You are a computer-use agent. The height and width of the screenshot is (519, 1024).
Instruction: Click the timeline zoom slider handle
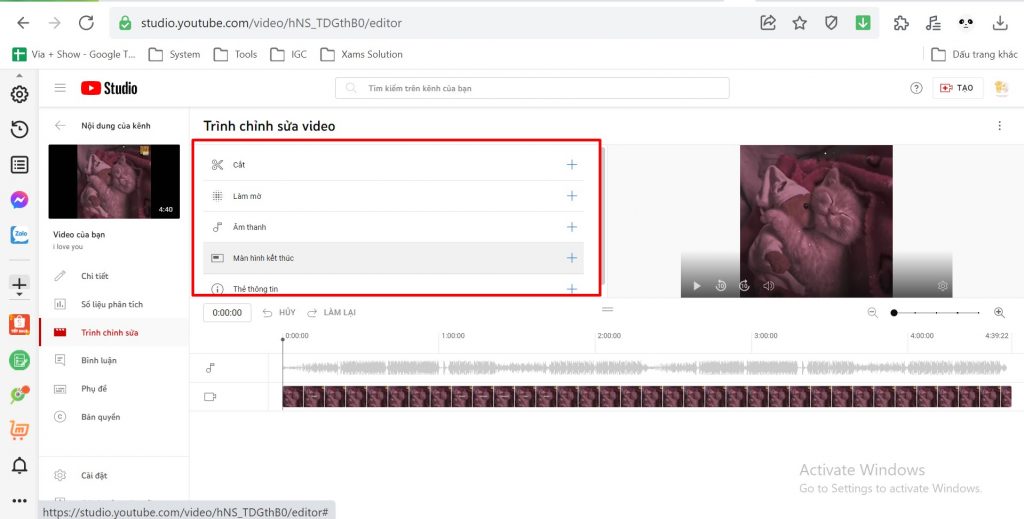pos(894,313)
